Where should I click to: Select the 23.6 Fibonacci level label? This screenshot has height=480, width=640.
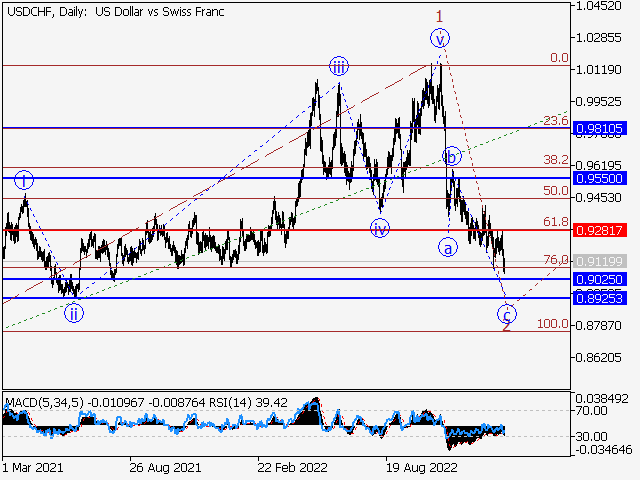click(x=555, y=121)
